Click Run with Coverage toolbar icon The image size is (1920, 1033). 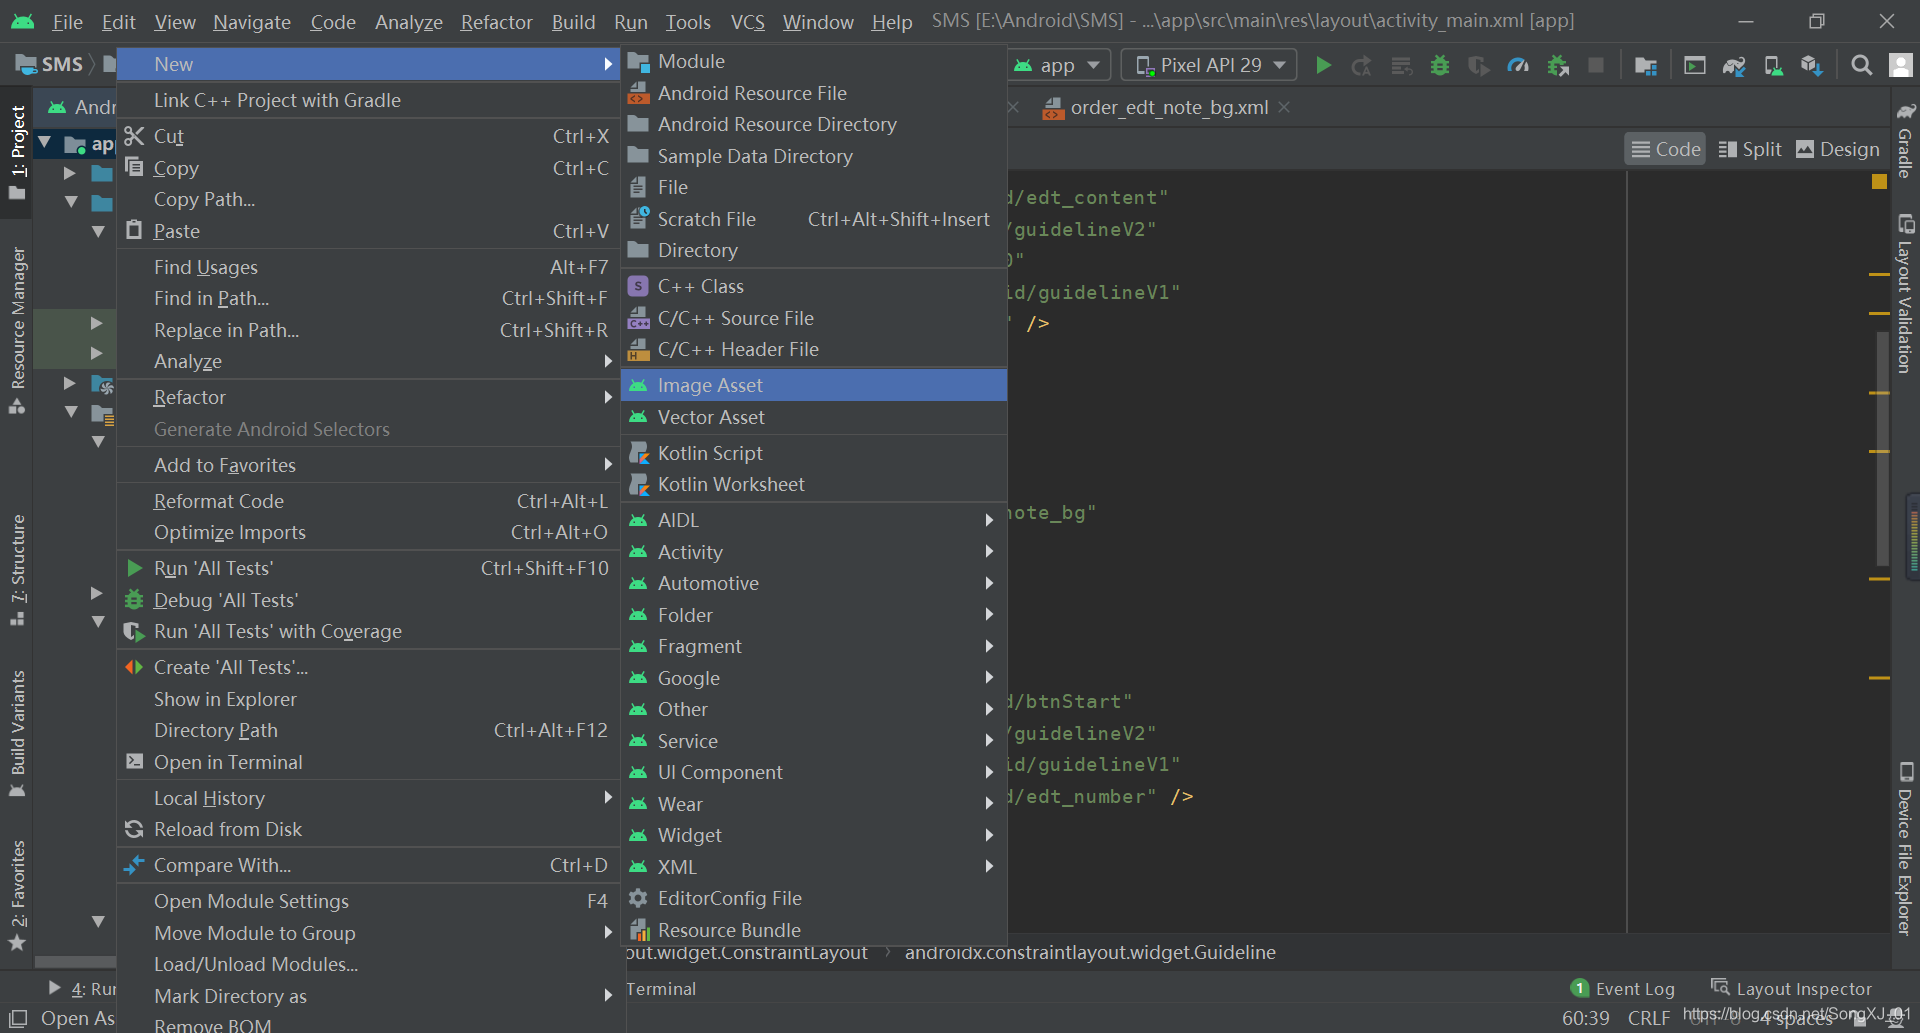[x=1479, y=66]
